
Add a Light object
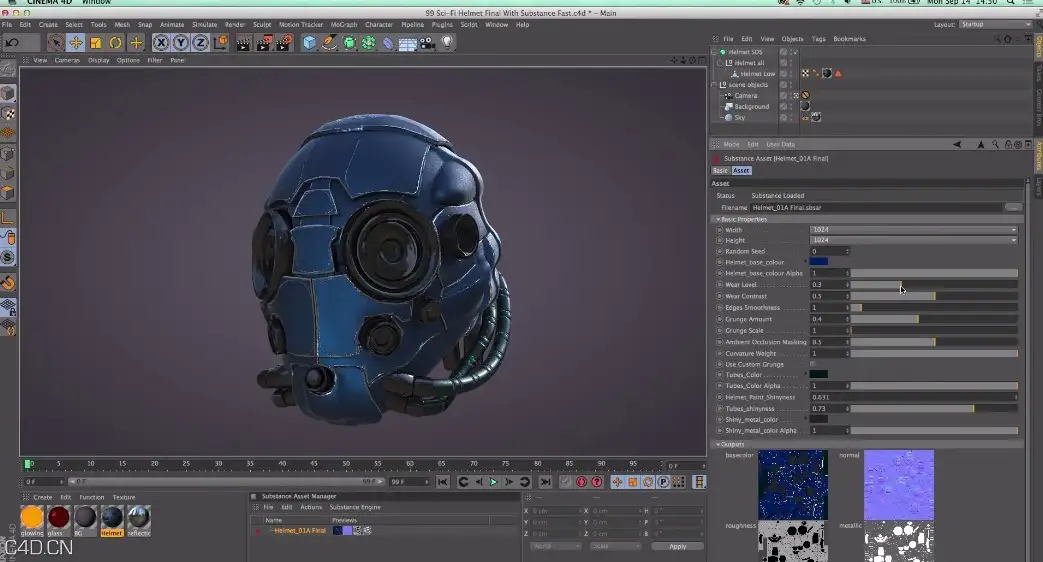click(447, 43)
